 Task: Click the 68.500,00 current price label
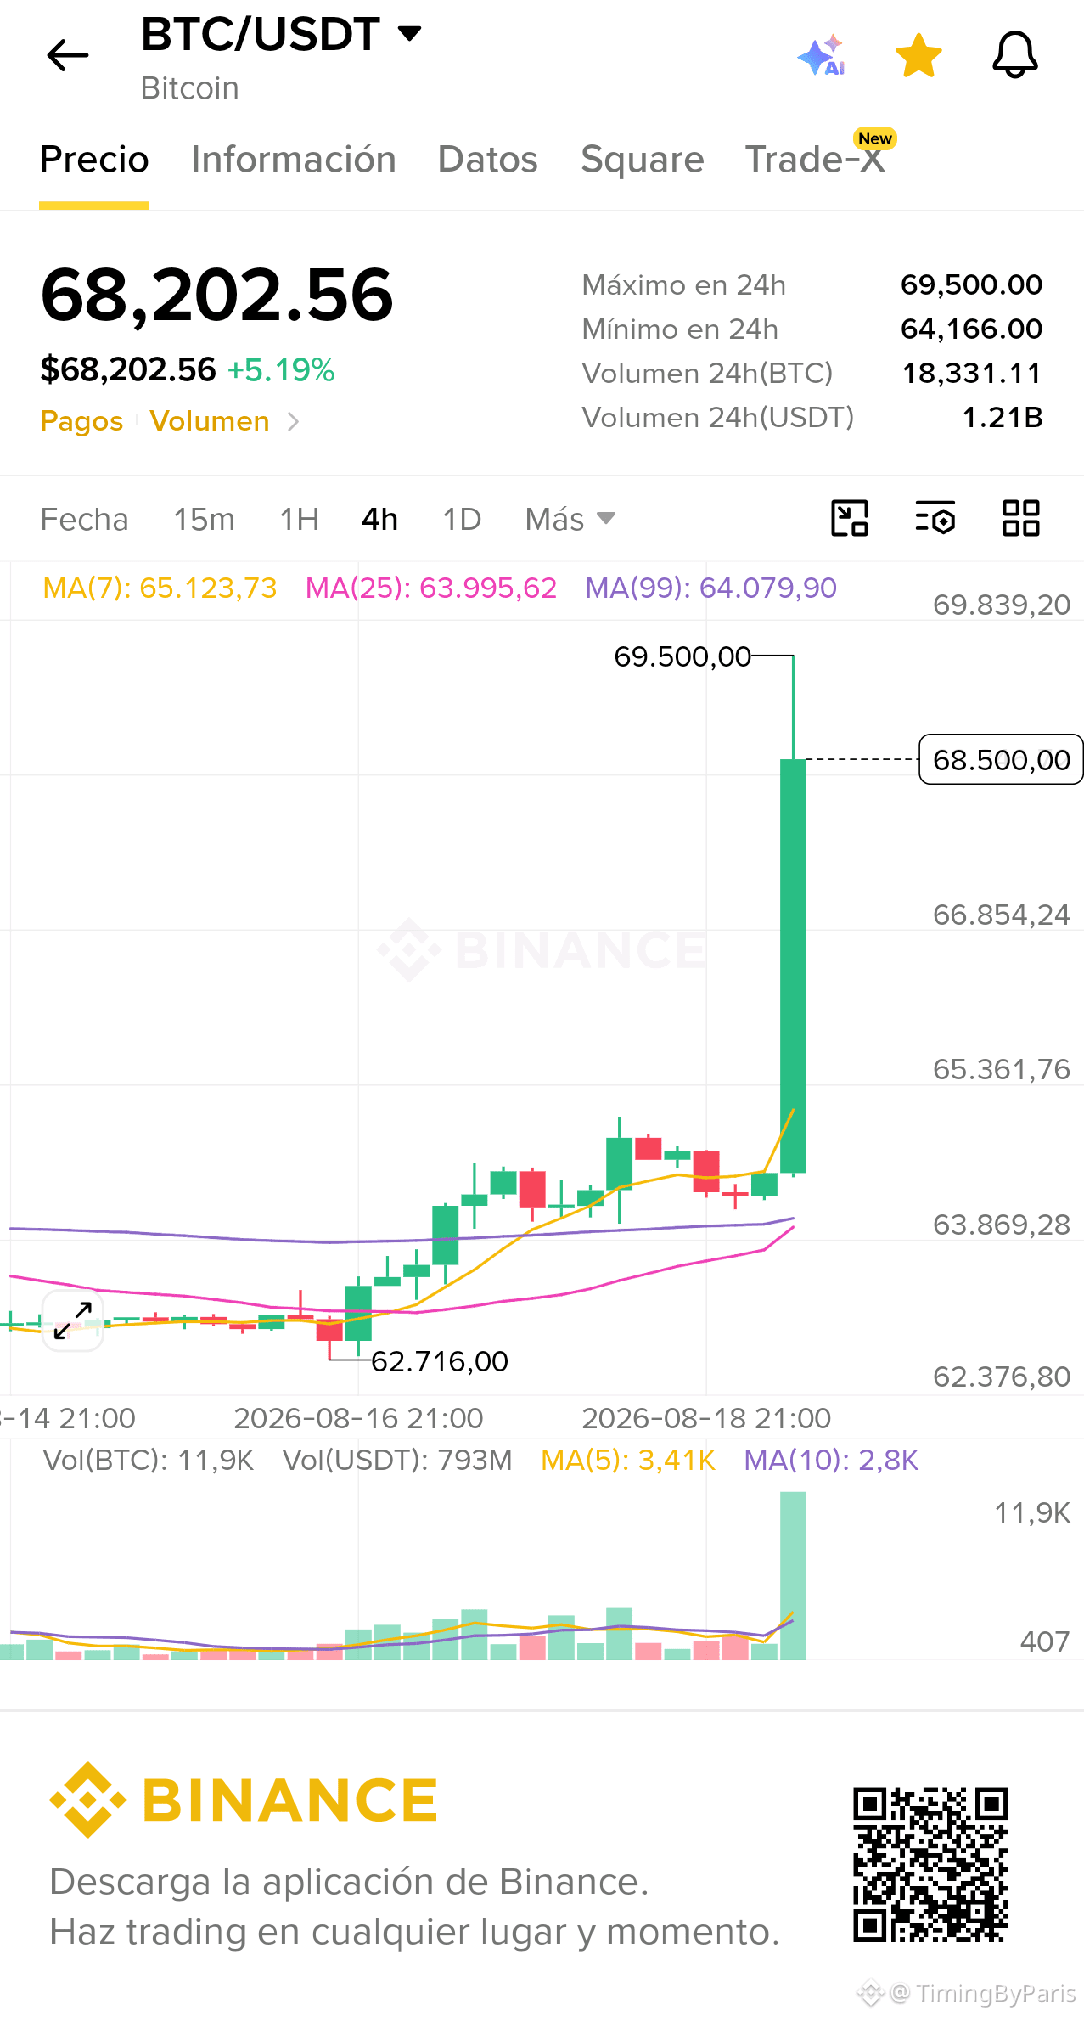1001,760
